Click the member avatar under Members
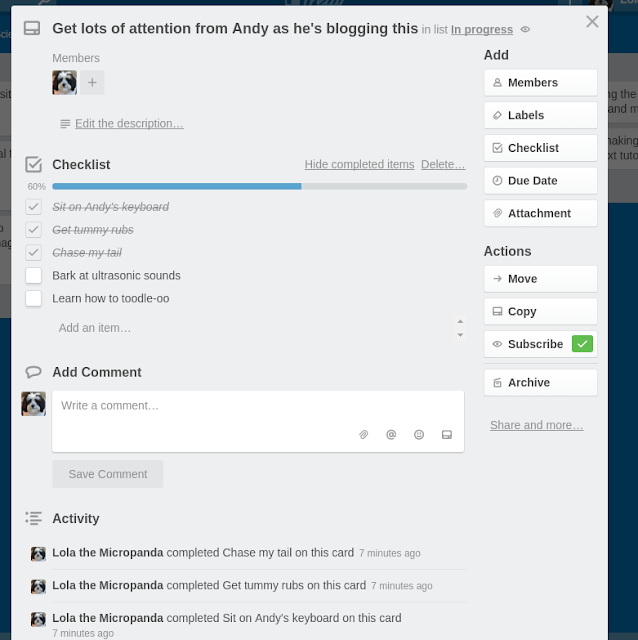 point(64,82)
